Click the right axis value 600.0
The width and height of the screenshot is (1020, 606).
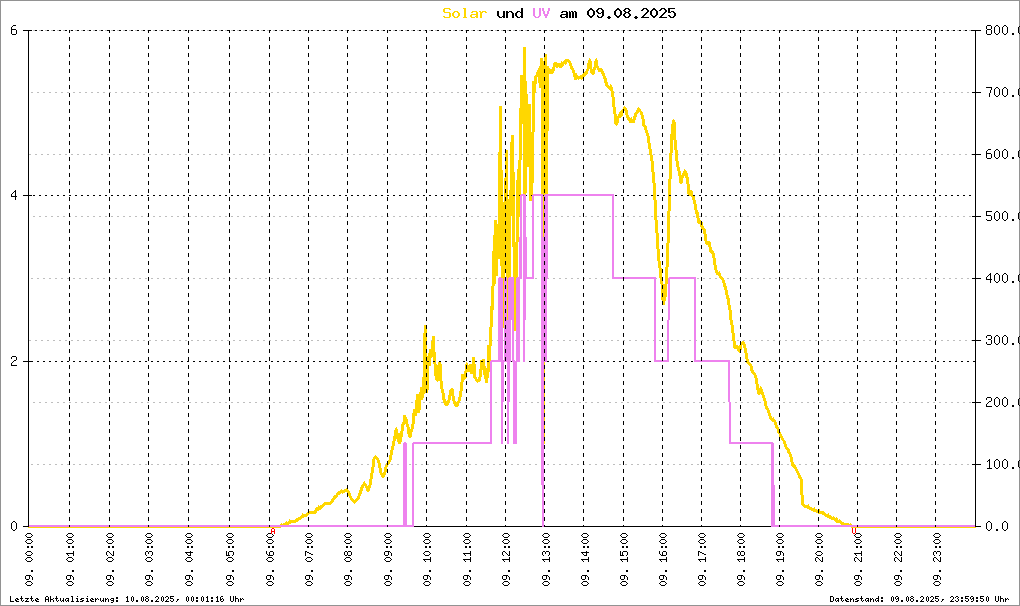pyautogui.click(x=1002, y=154)
